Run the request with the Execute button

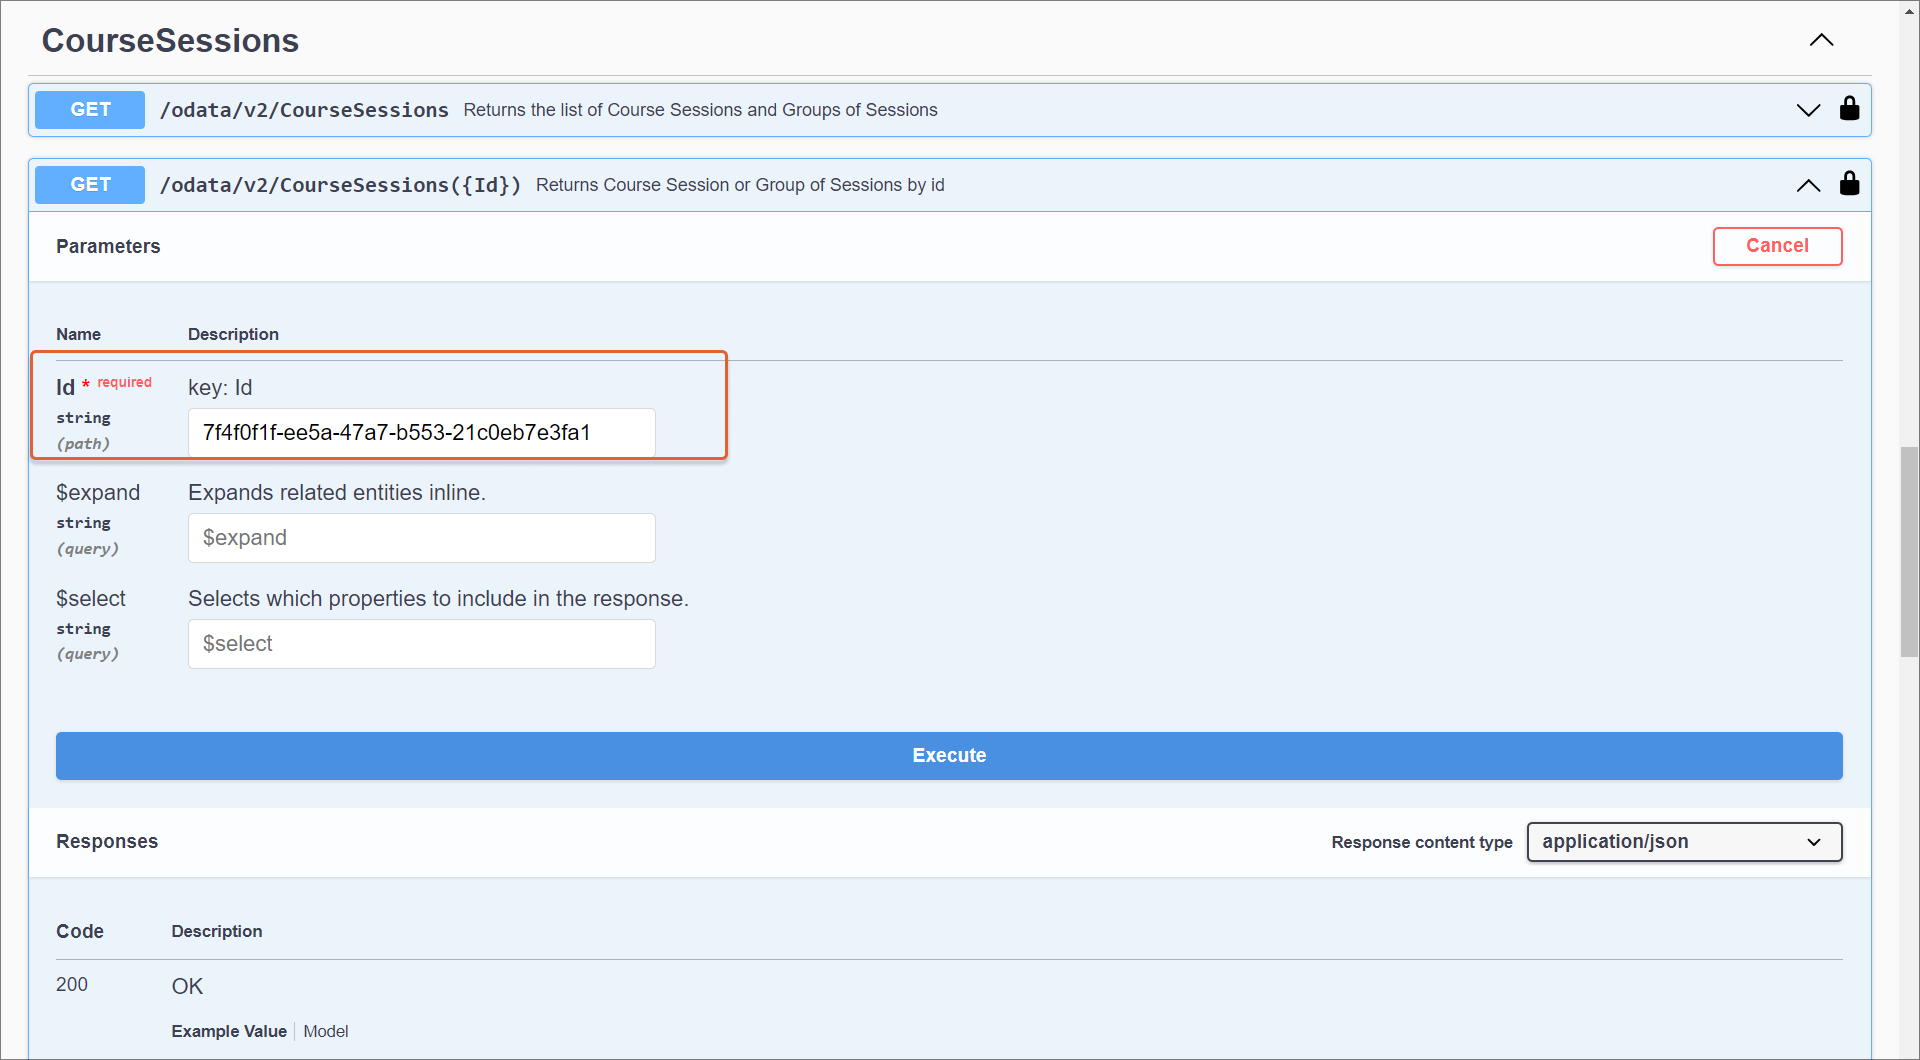(x=948, y=756)
